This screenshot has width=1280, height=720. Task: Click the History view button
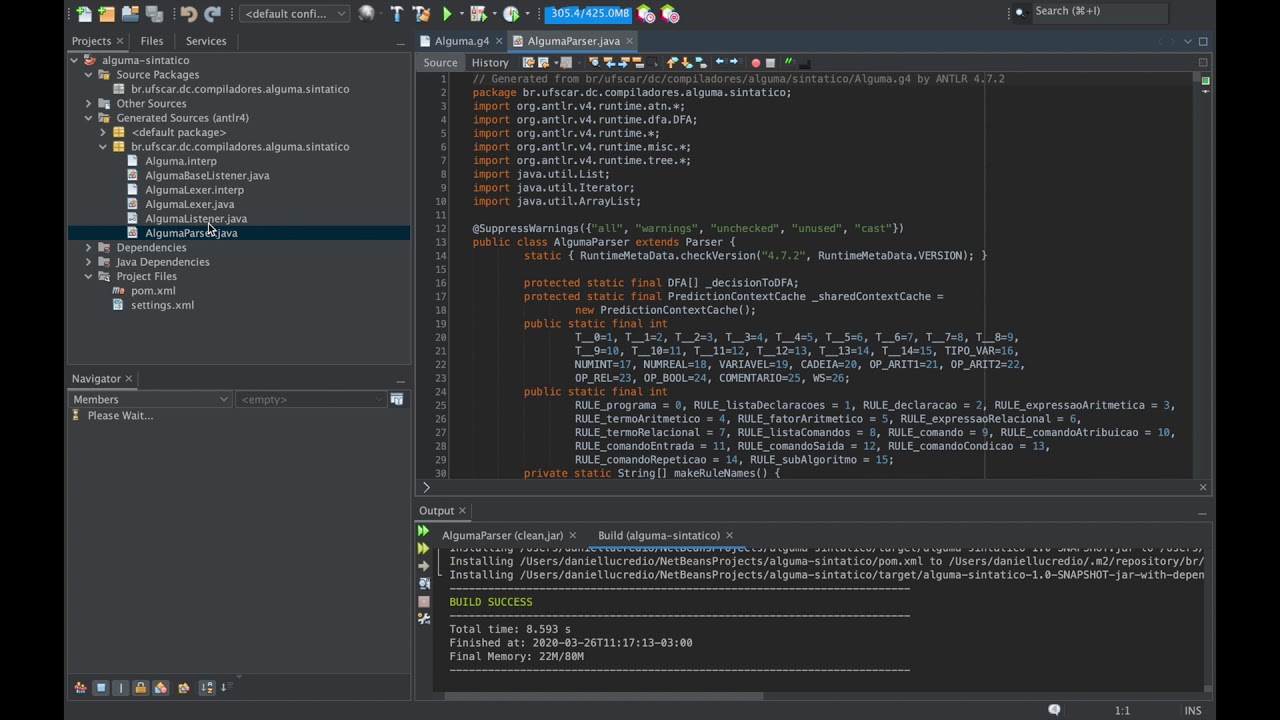(x=490, y=63)
